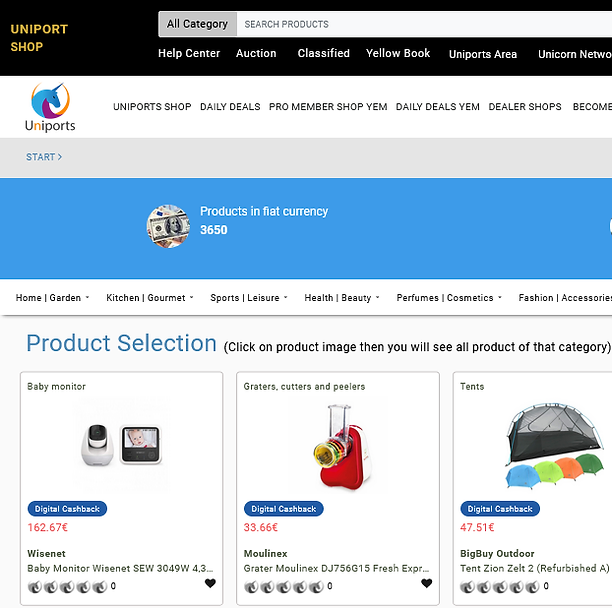Select the DAILY DEALS tab
The height and width of the screenshot is (608, 612).
(x=230, y=107)
